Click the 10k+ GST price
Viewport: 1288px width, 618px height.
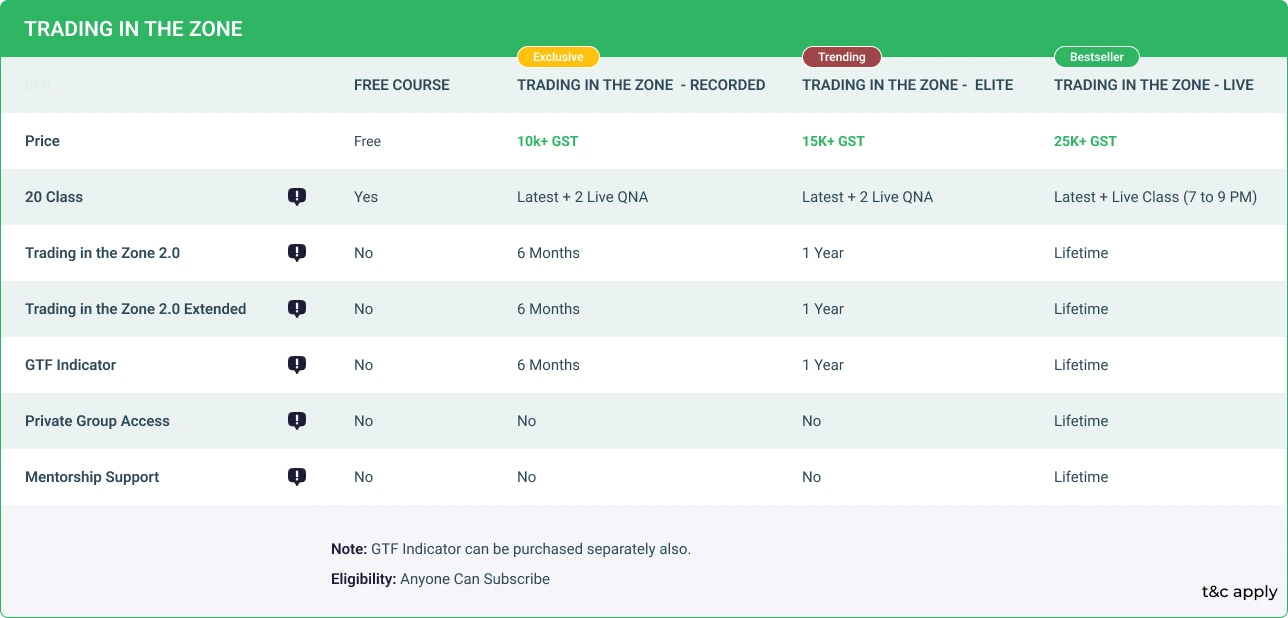[547, 141]
